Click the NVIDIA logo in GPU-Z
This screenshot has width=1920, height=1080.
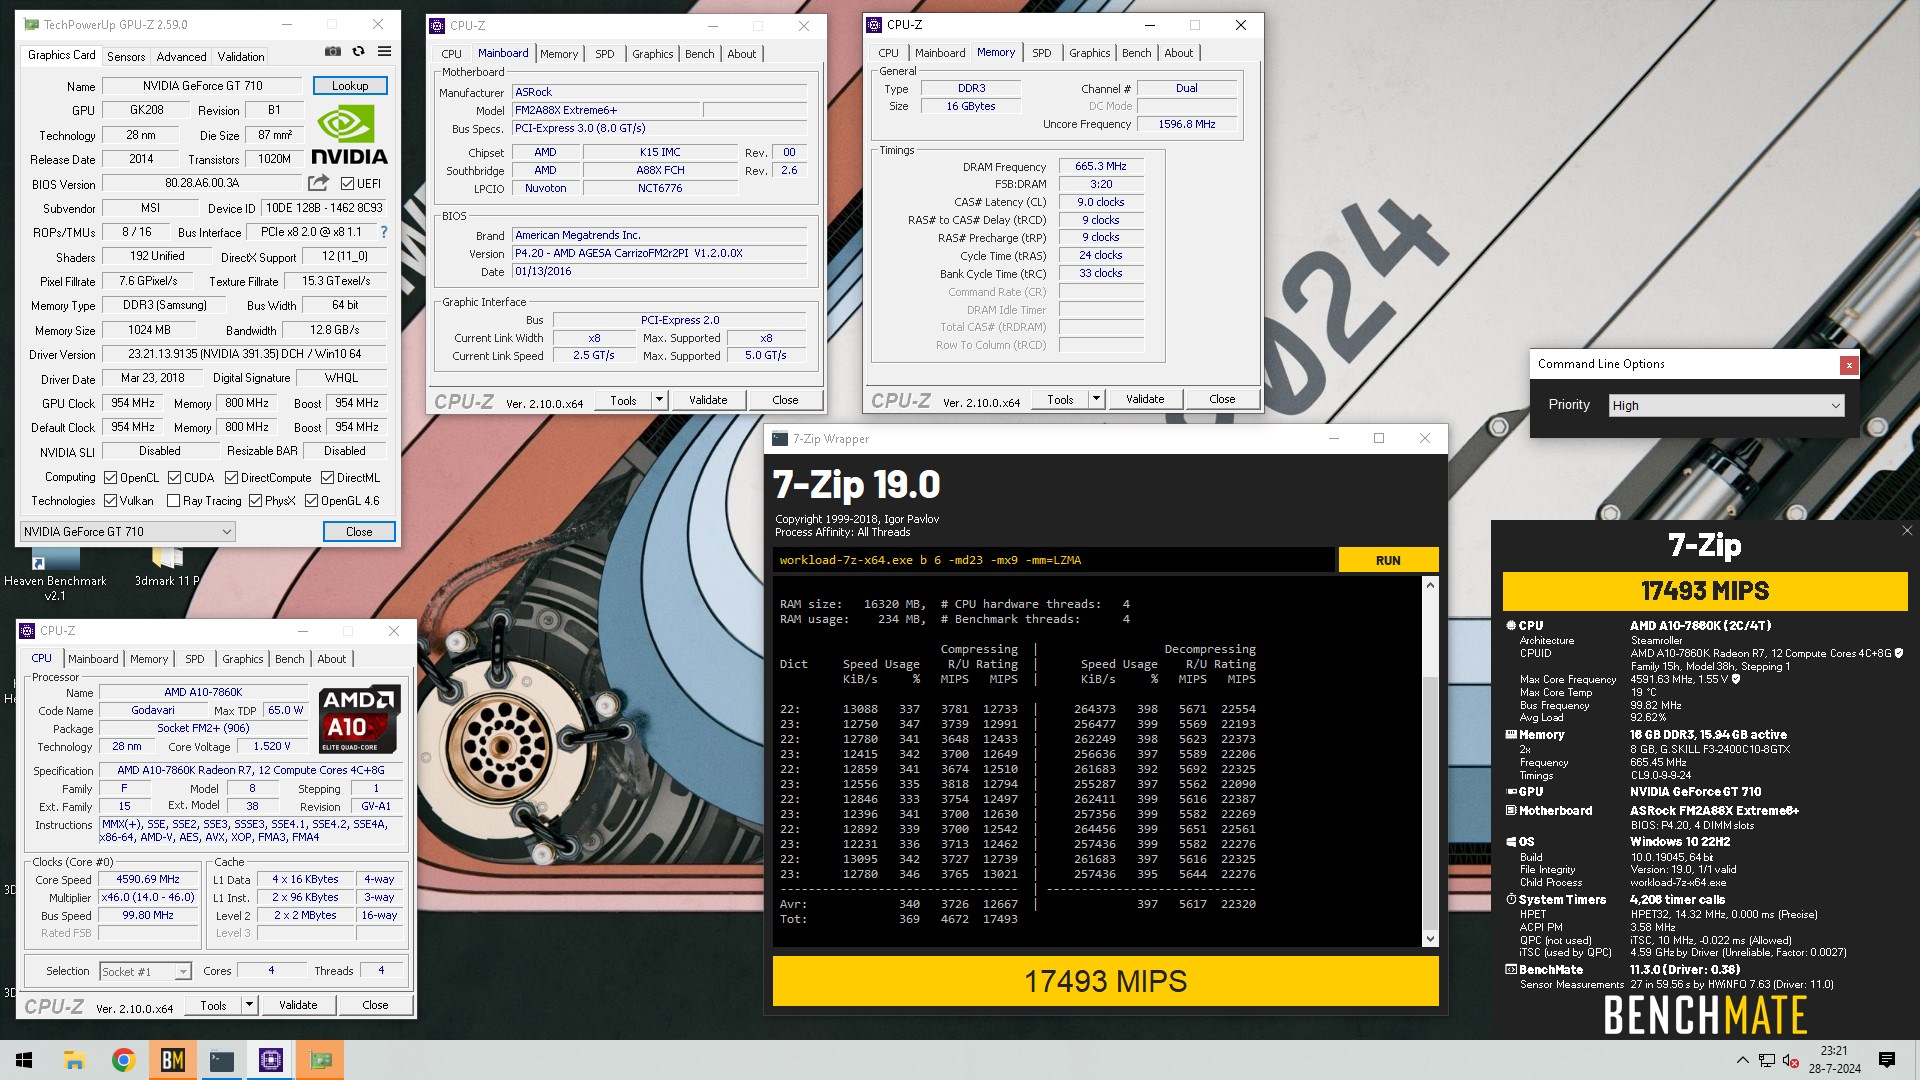(349, 136)
